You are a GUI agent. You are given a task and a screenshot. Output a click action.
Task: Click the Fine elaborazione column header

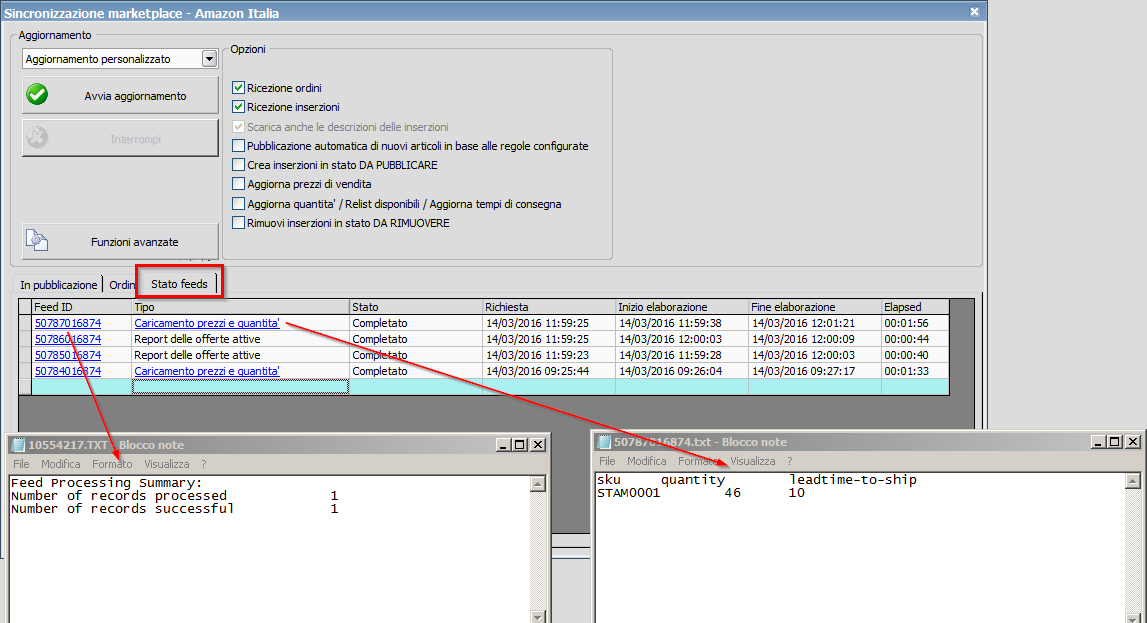click(815, 307)
